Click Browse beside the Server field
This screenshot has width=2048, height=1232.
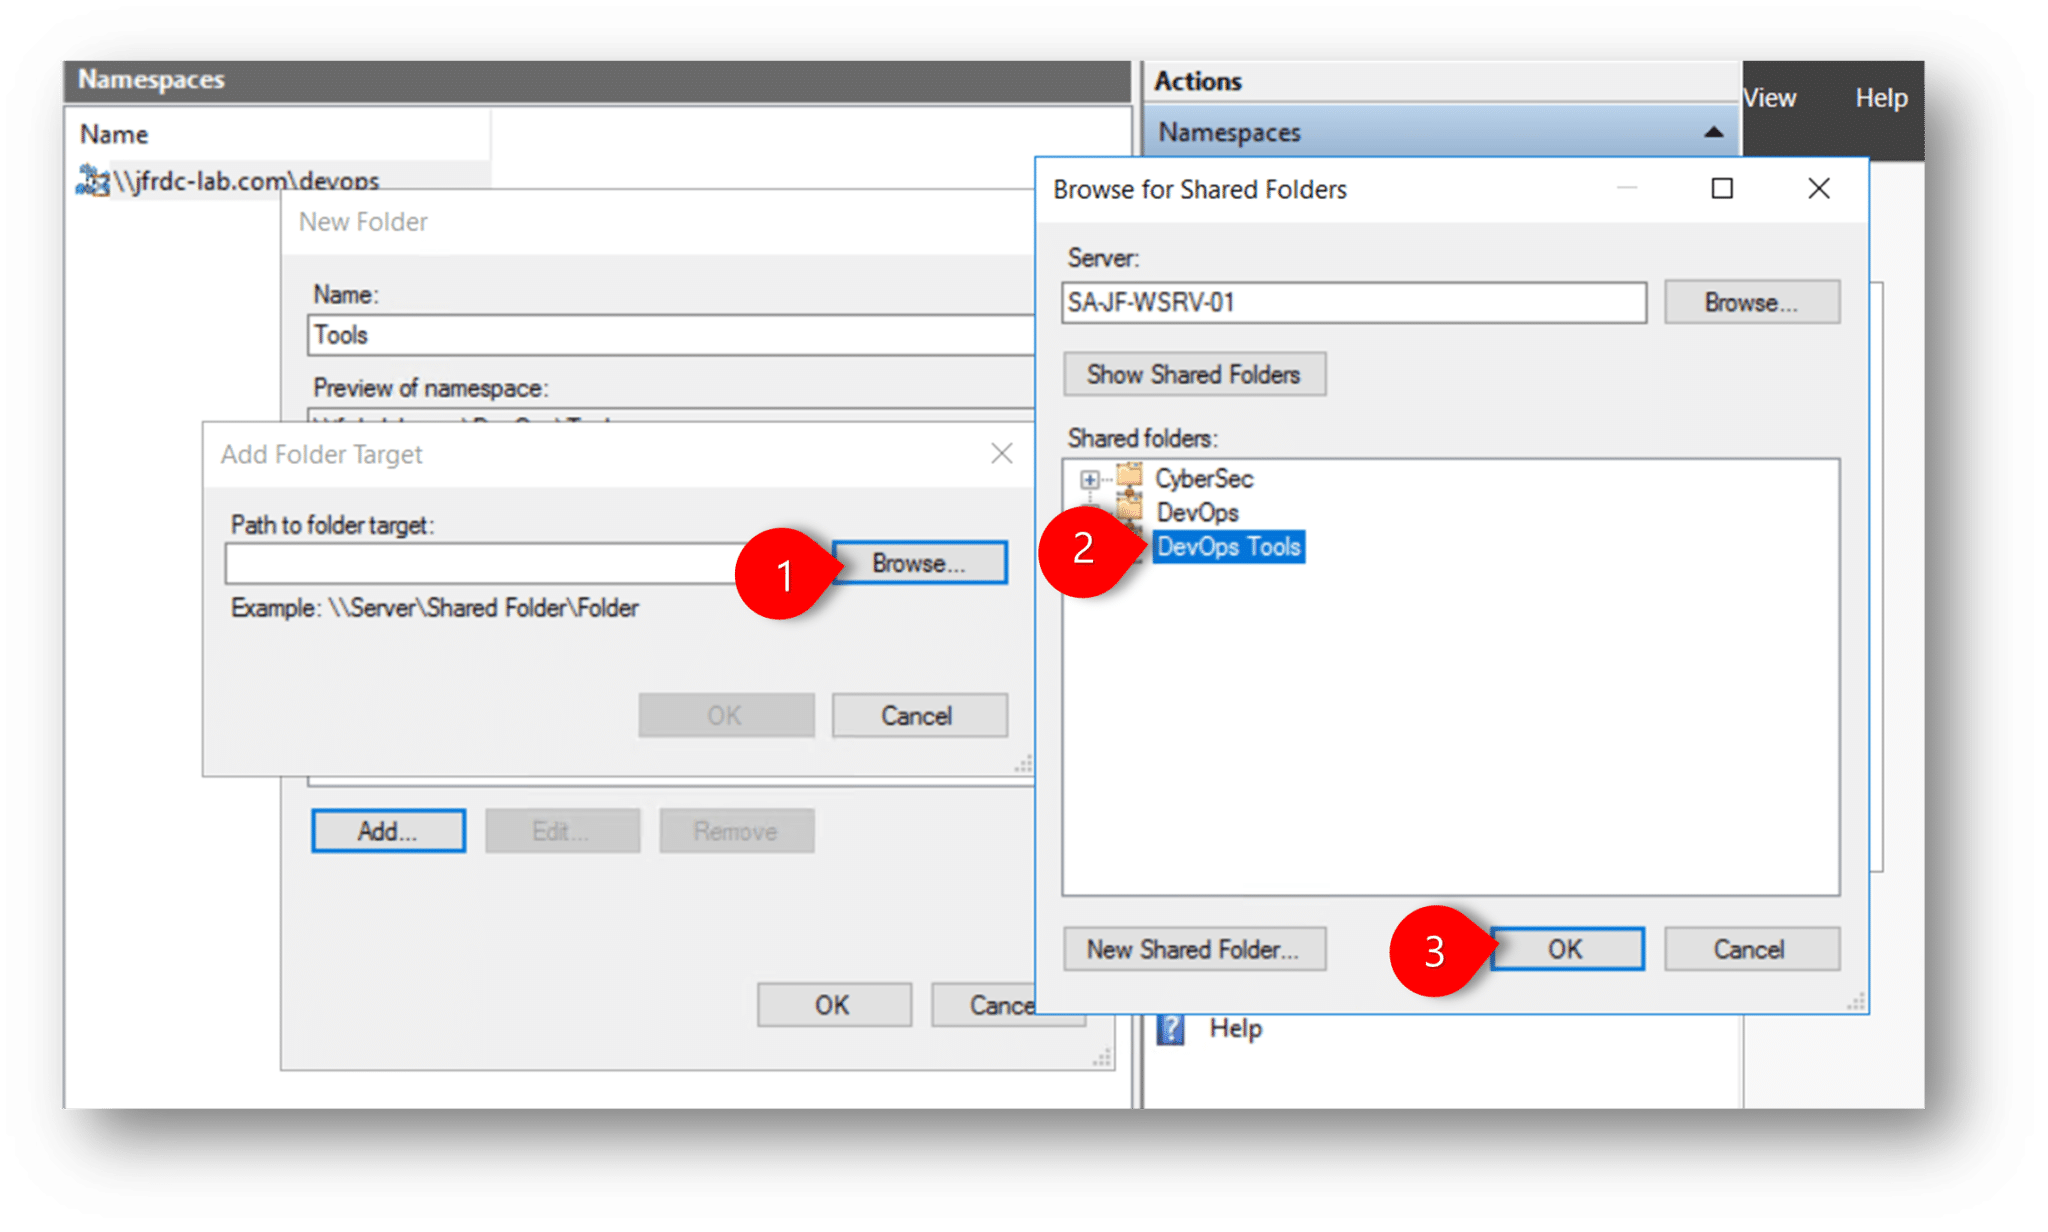coord(1751,302)
